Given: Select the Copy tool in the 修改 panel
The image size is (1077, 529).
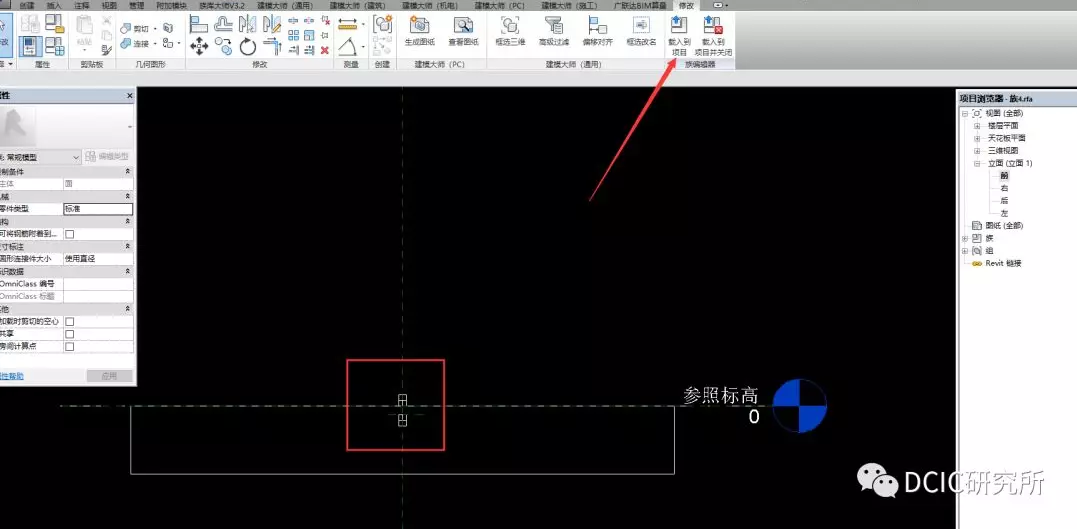Looking at the screenshot, I should tap(223, 47).
